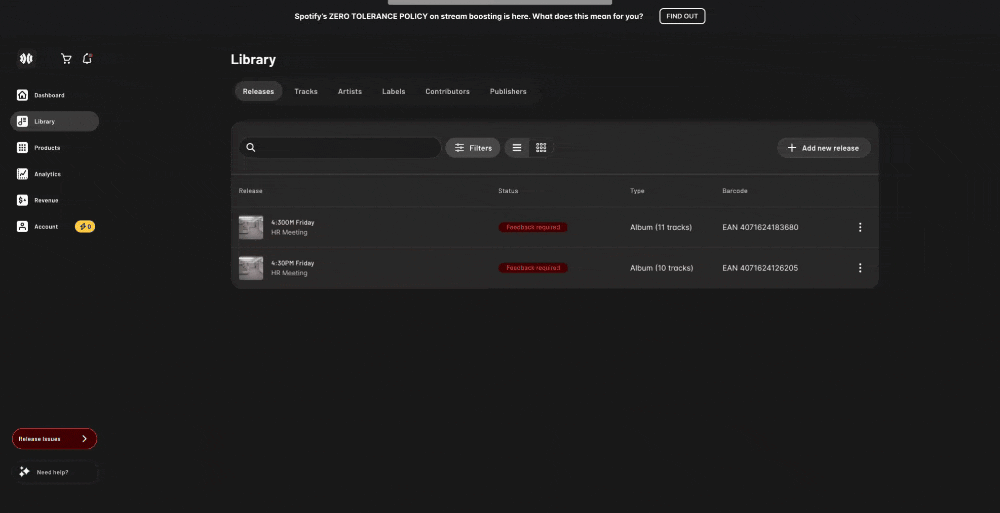The image size is (1000, 513).
Task: Go to the Labels tab
Action: point(393,91)
